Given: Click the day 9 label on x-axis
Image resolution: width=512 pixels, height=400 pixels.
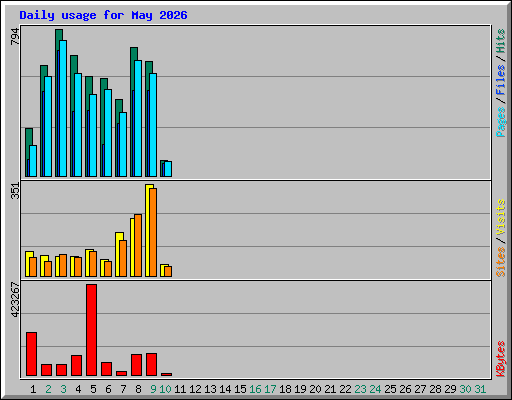Looking at the screenshot, I should (x=153, y=389).
